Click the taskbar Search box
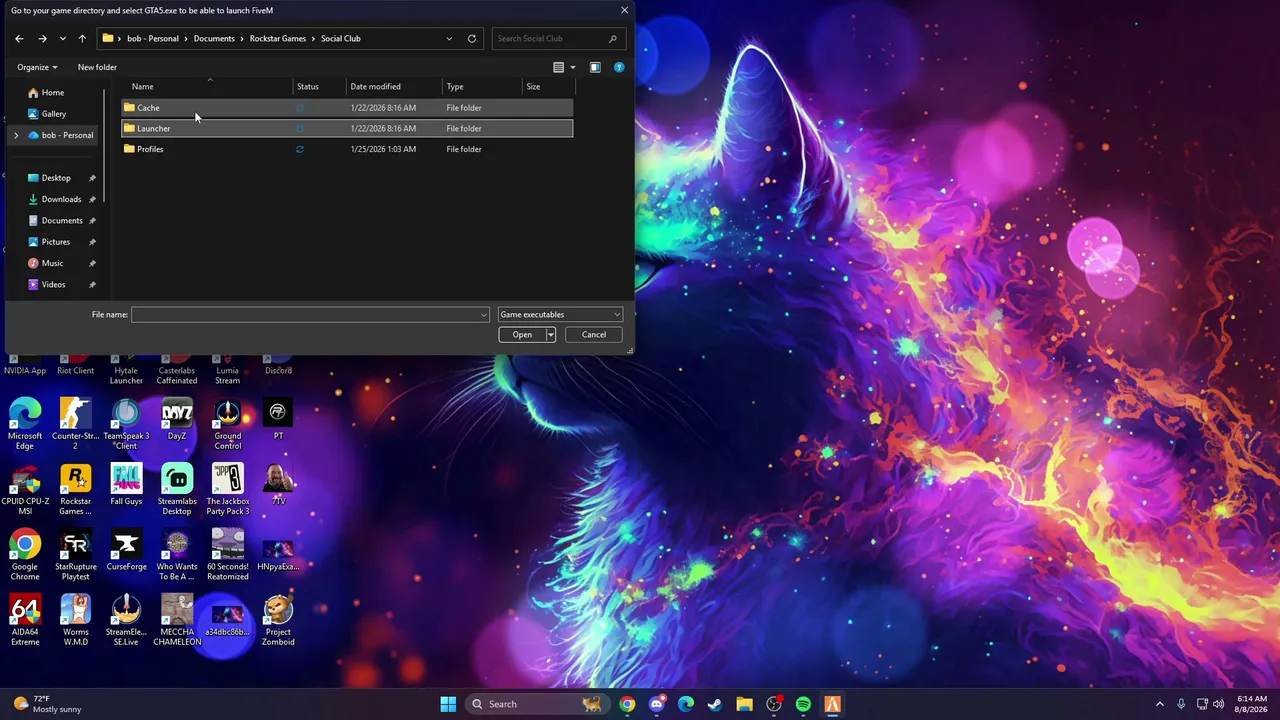This screenshot has height=720, width=1280. pos(537,704)
